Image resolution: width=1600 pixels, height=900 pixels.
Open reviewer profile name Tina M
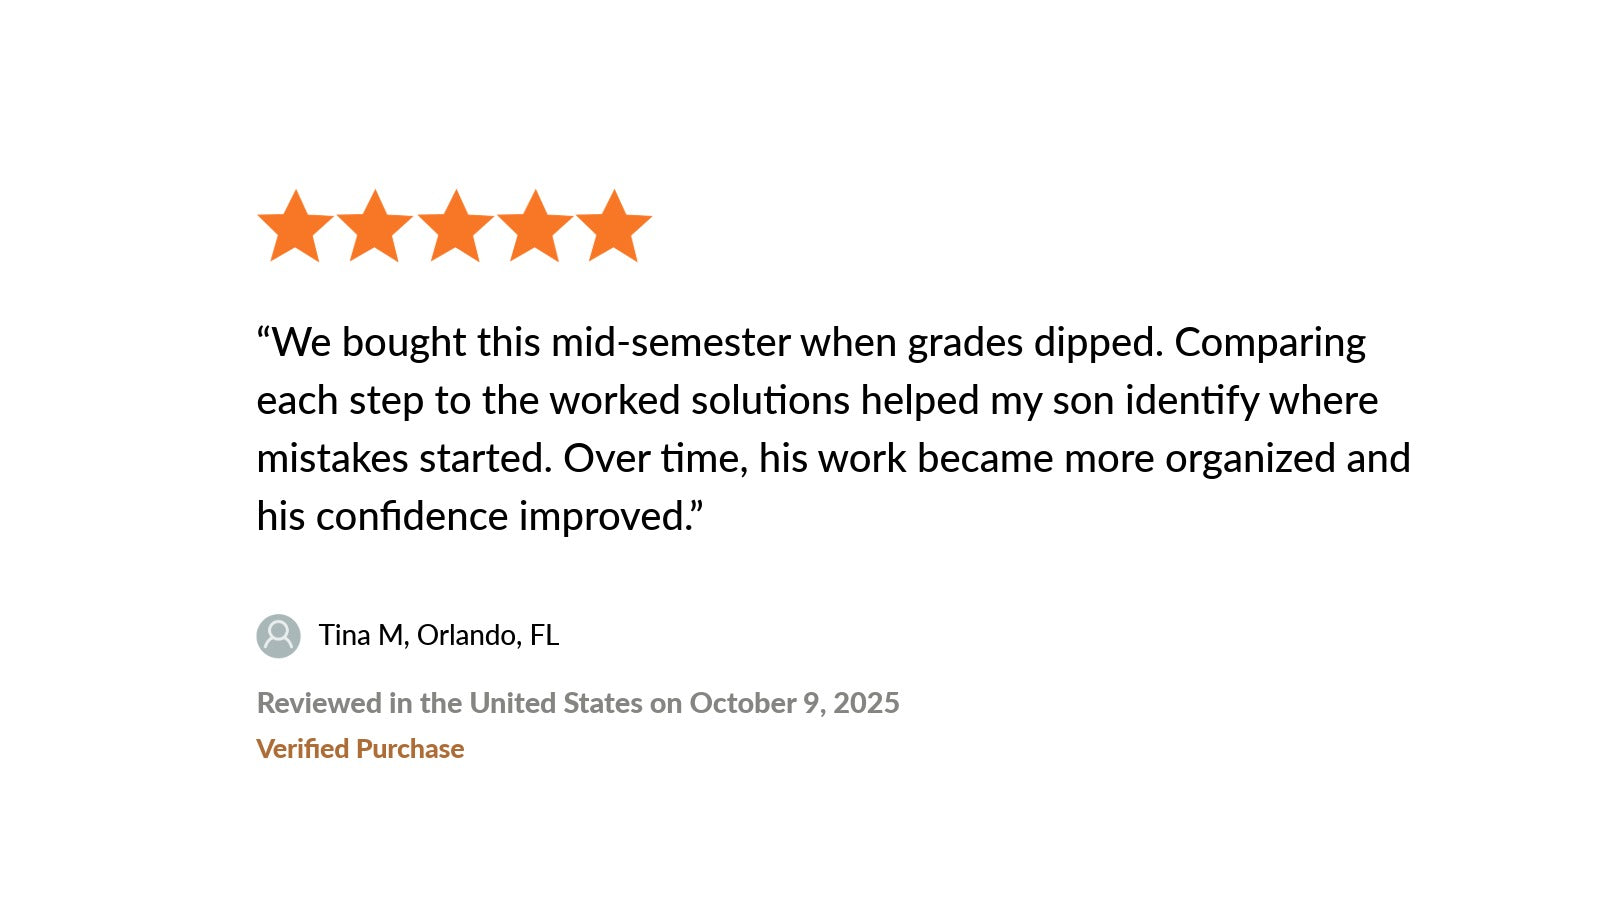(361, 636)
